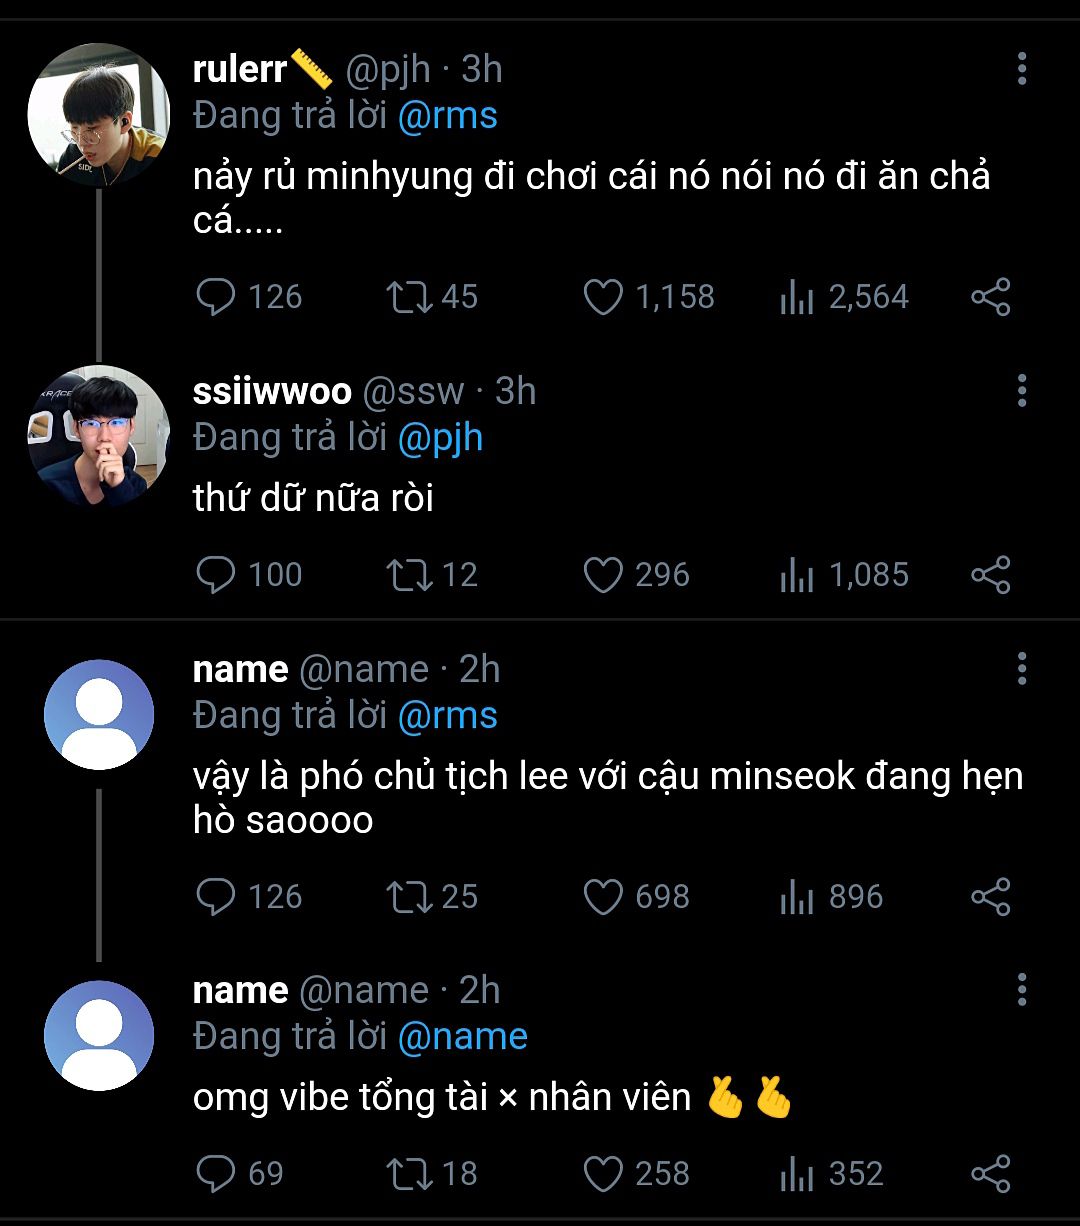
Task: Reply to rulerr's tweet about minhyung
Action: tap(215, 297)
